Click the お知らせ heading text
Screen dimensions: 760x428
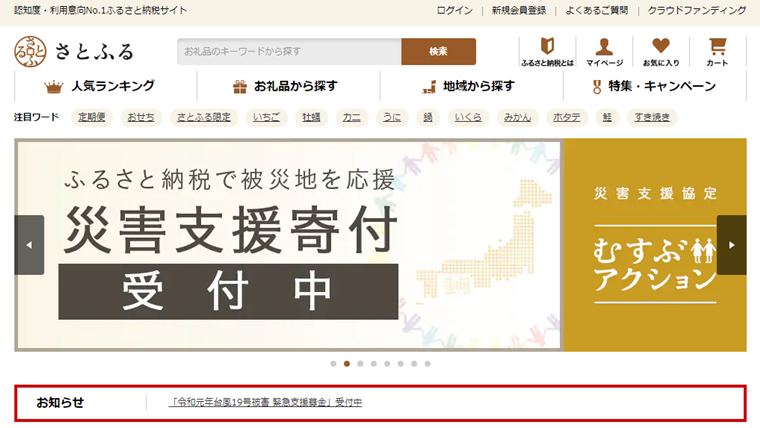(x=60, y=402)
